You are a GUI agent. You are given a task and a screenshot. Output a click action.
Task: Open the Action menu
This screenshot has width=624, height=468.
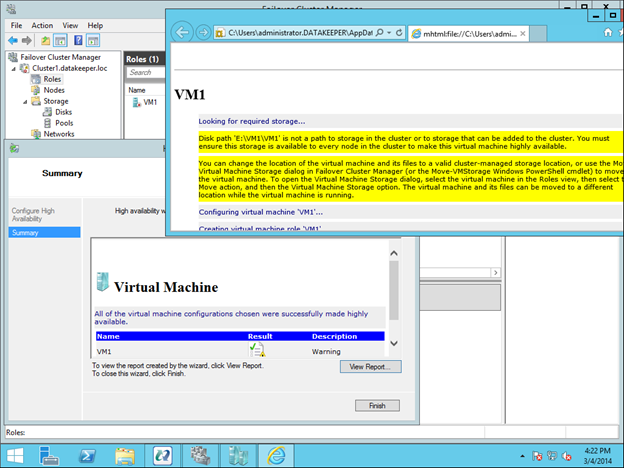click(x=42, y=25)
